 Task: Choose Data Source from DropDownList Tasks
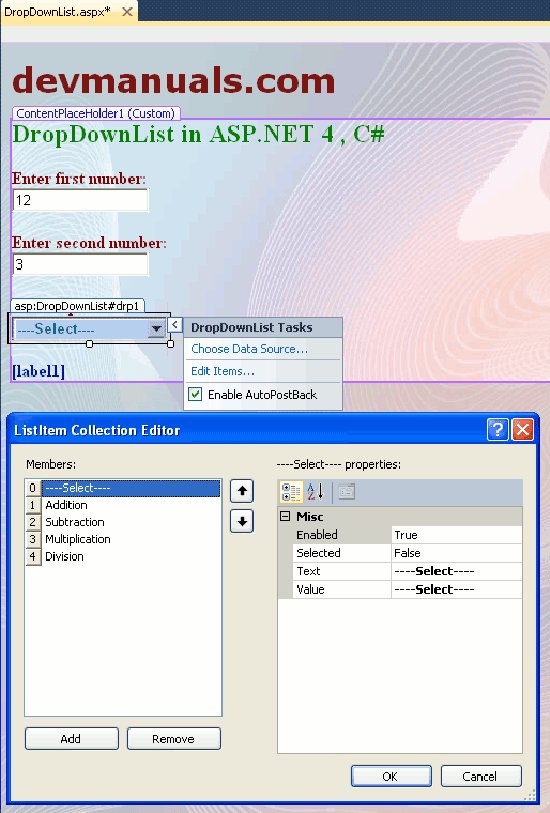pos(249,349)
